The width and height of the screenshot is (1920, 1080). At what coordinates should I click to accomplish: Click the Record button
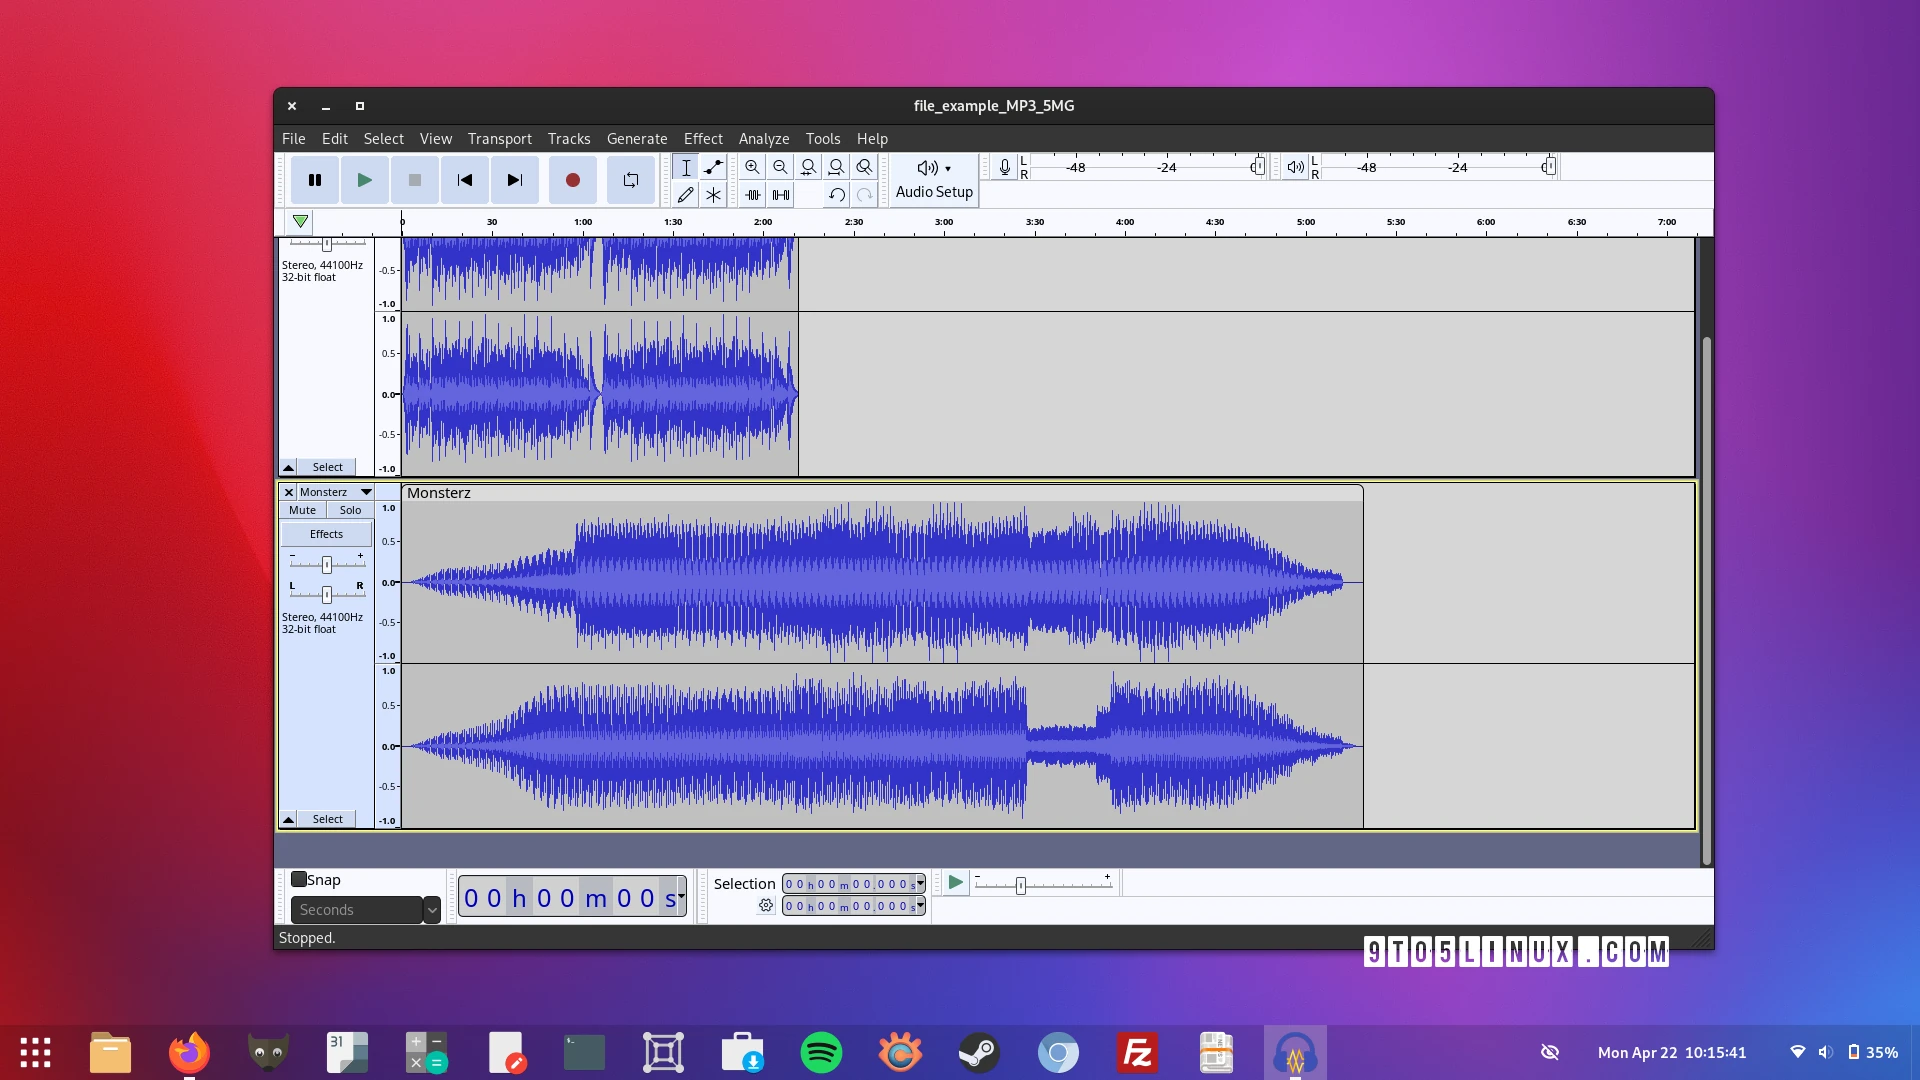click(x=572, y=180)
